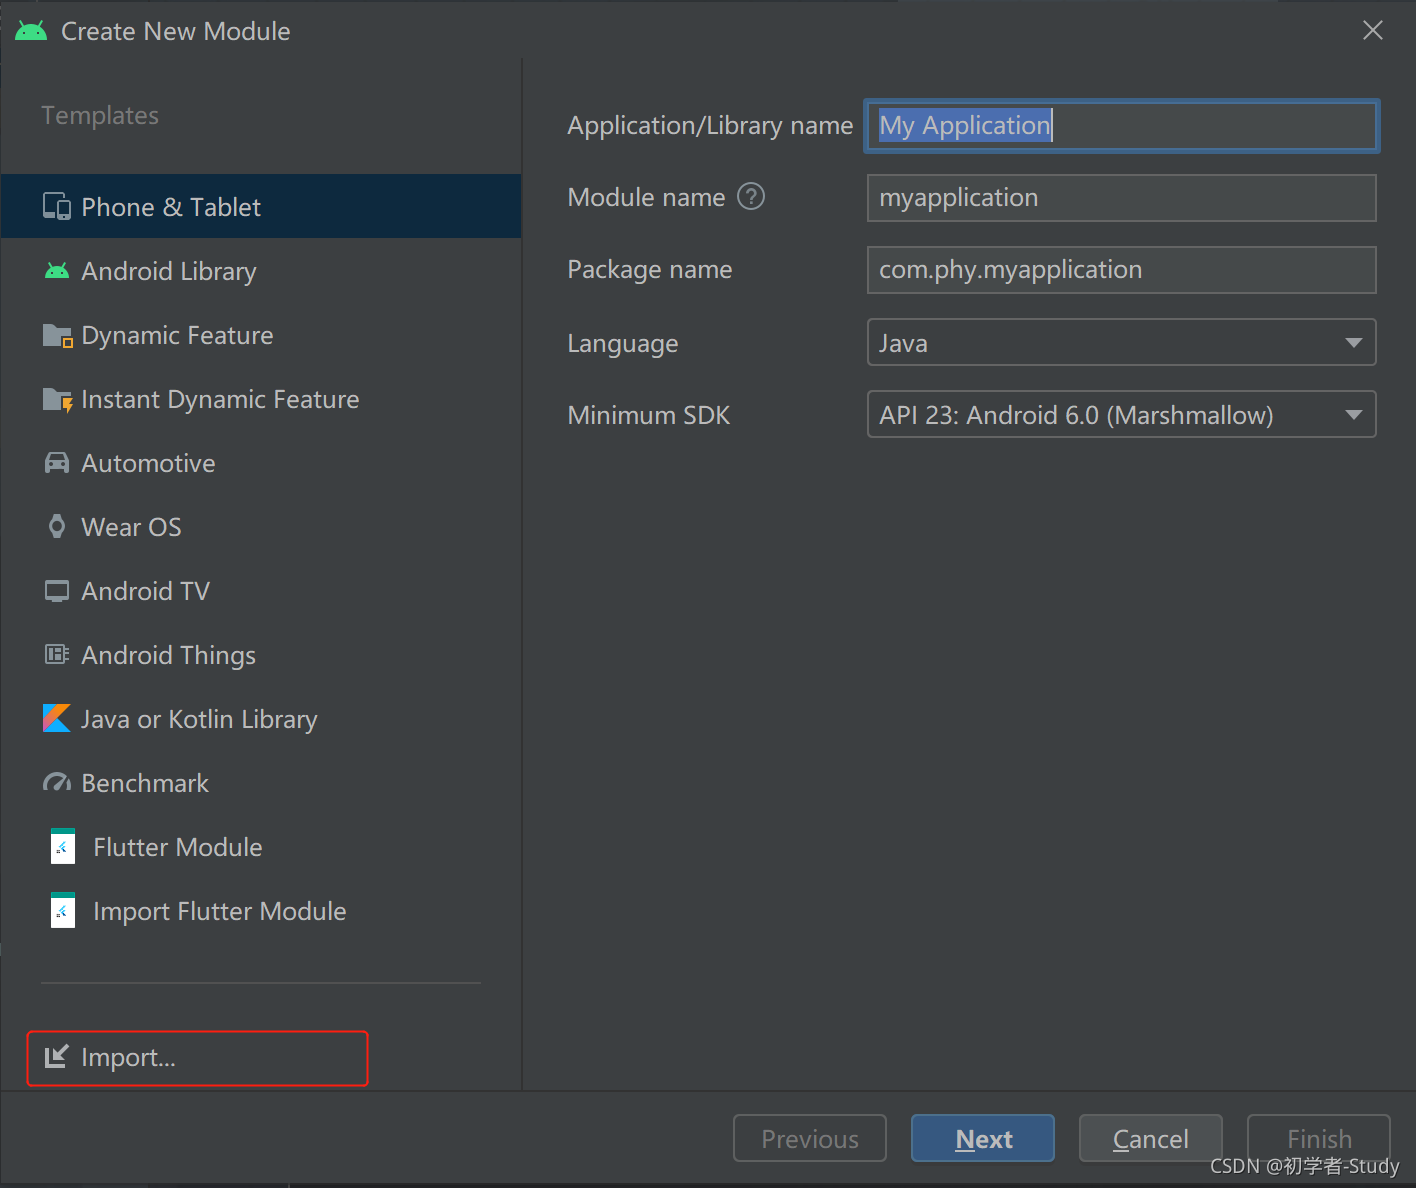This screenshot has height=1188, width=1416.
Task: Click the Android logo in title bar
Action: tap(31, 31)
